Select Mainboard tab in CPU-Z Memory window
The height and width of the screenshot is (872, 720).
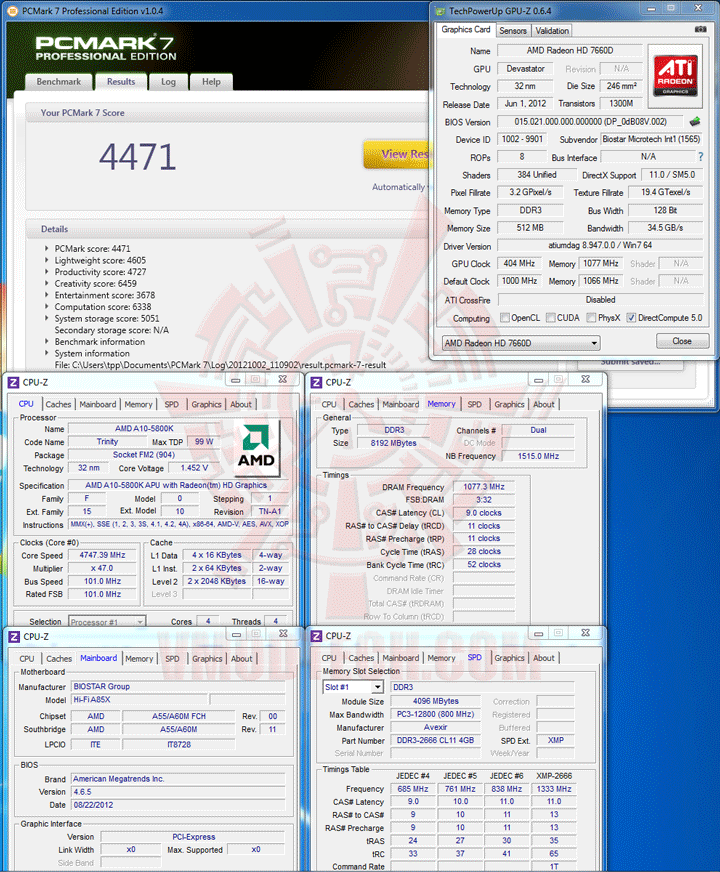(400, 404)
